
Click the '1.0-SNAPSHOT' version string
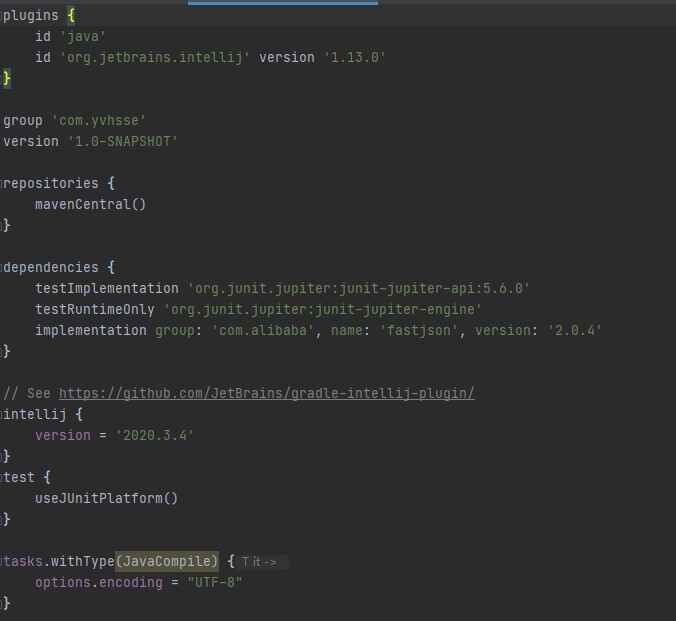pyautogui.click(x=122, y=141)
